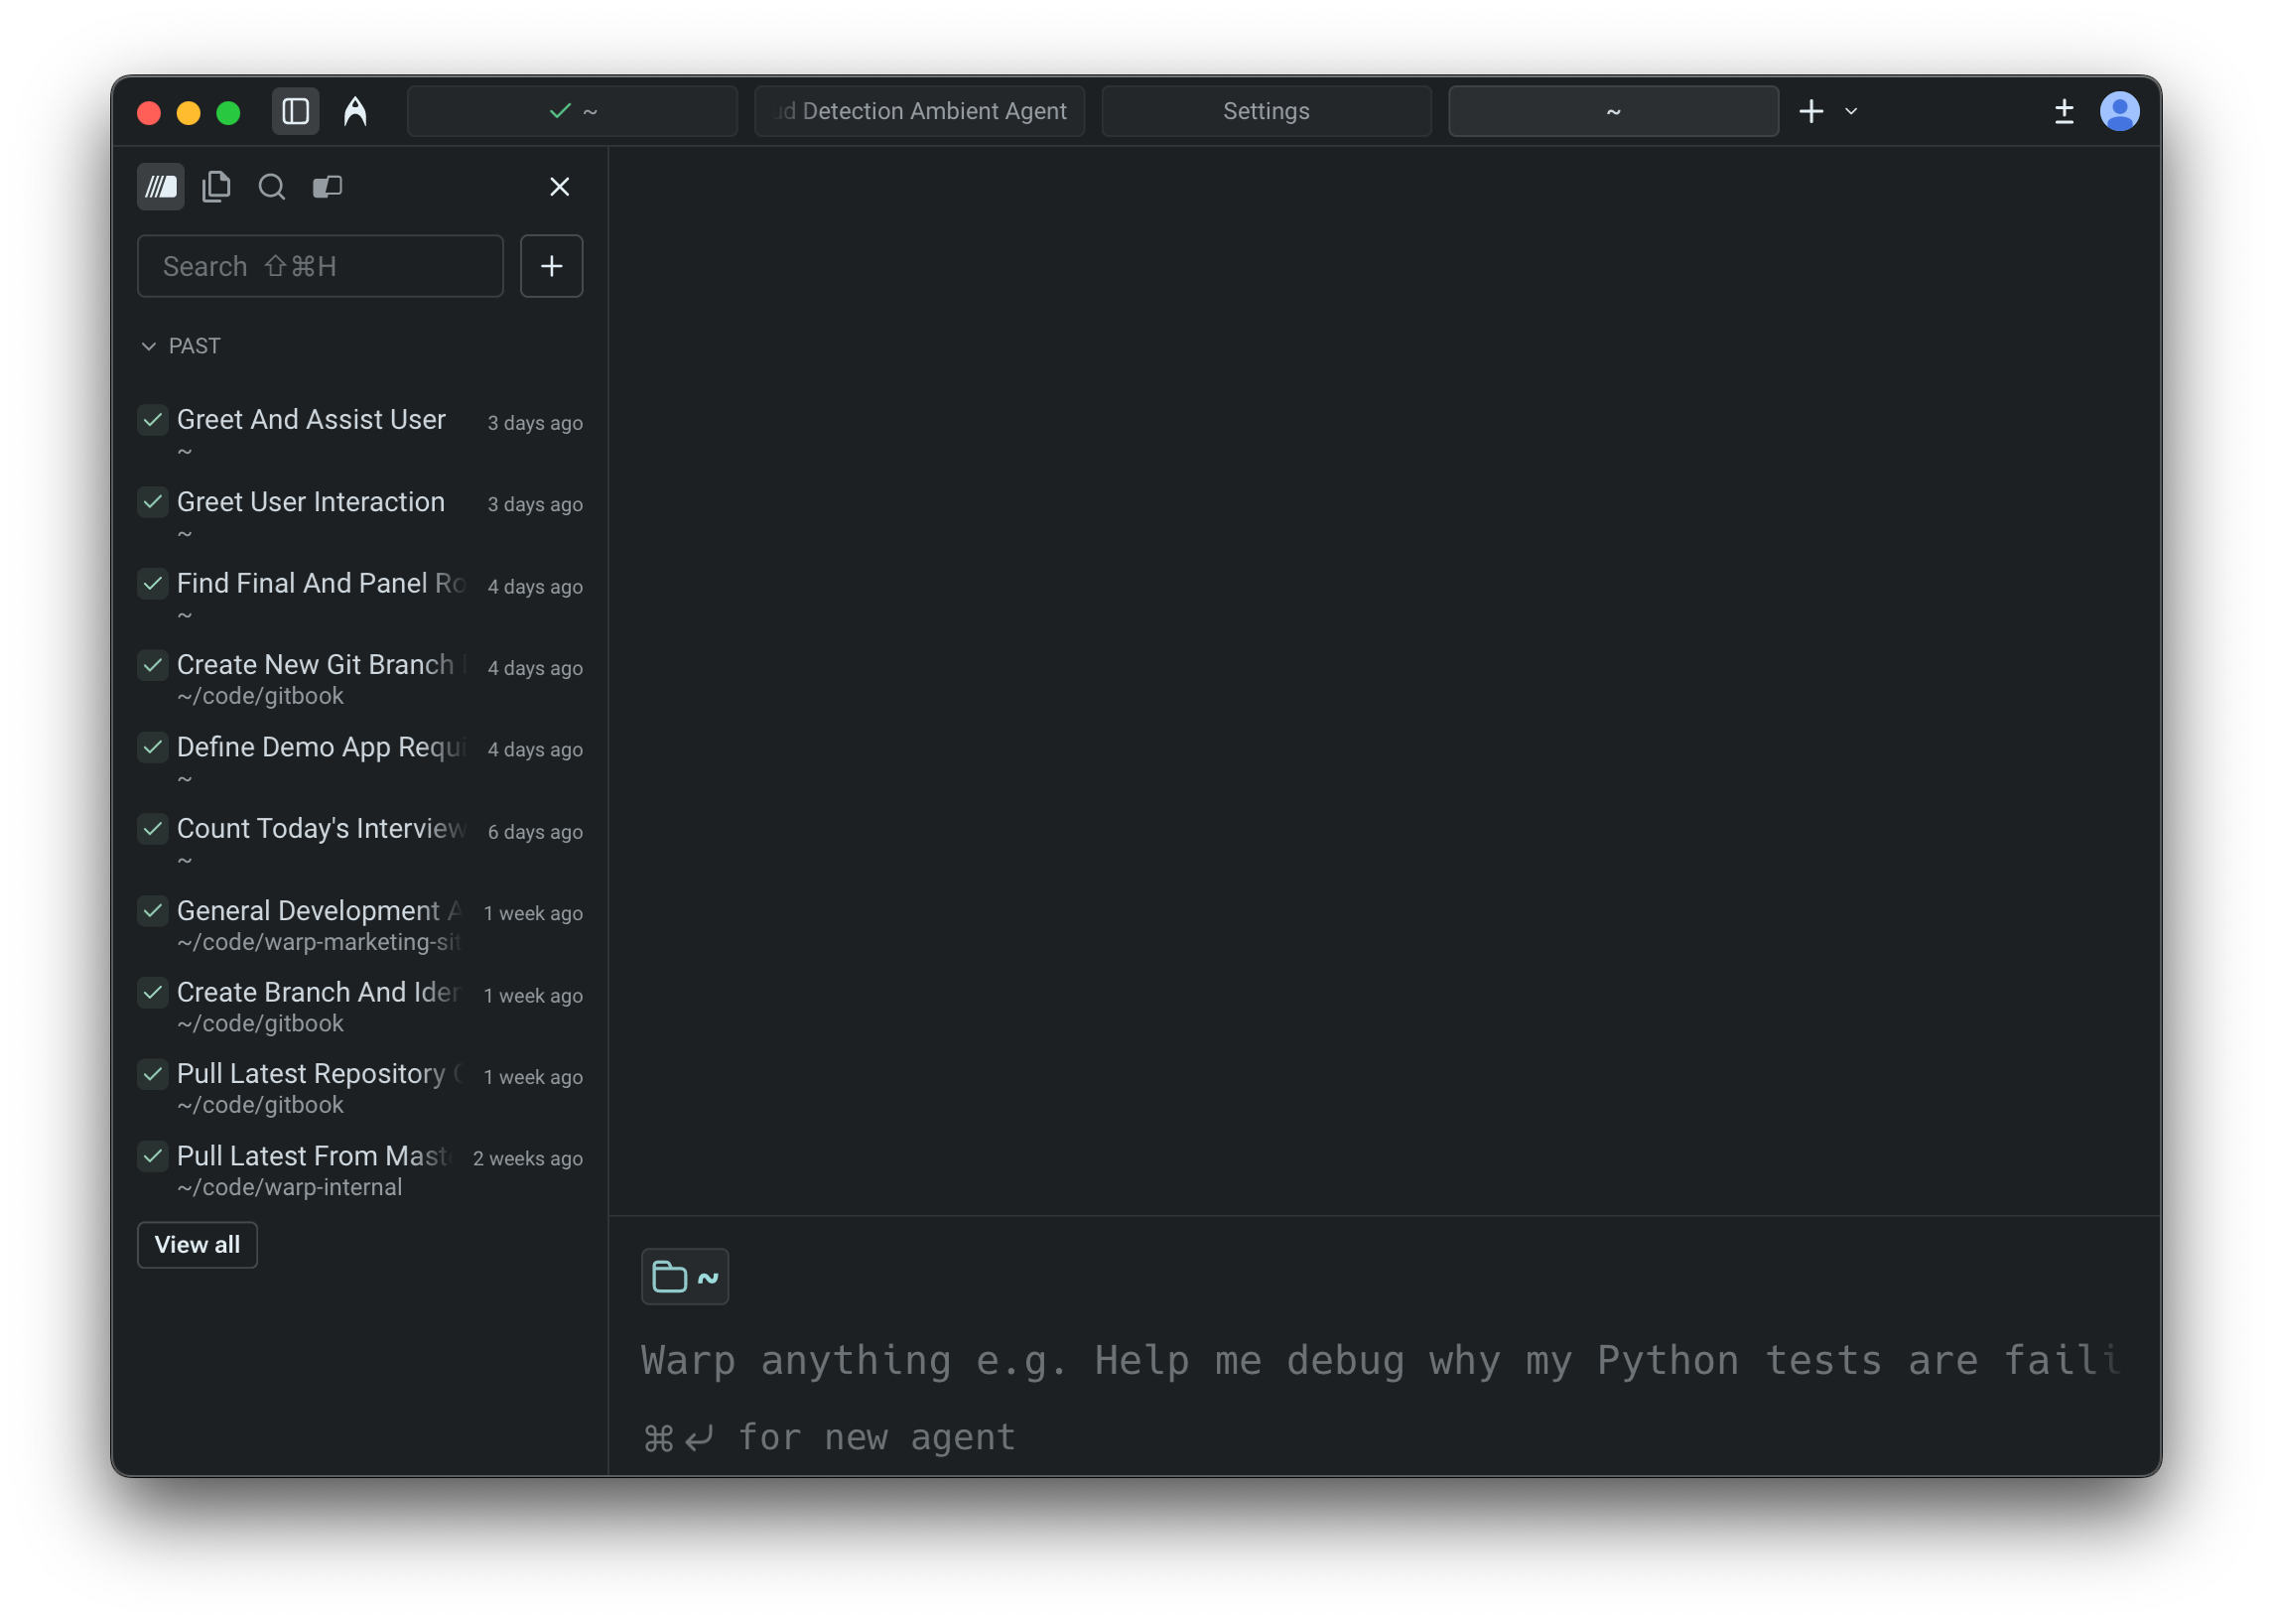Open the working directory folder selector

pos(685,1277)
